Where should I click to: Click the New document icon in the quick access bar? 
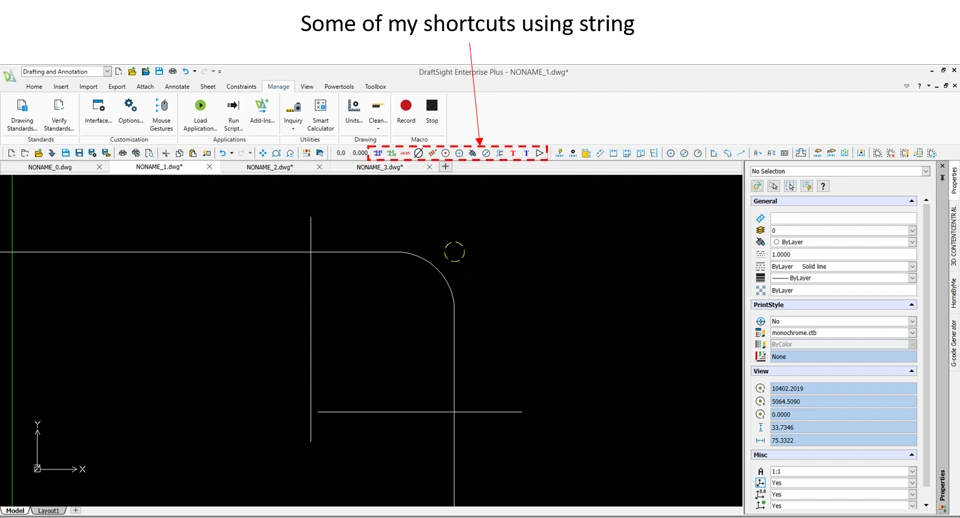pyautogui.click(x=119, y=72)
